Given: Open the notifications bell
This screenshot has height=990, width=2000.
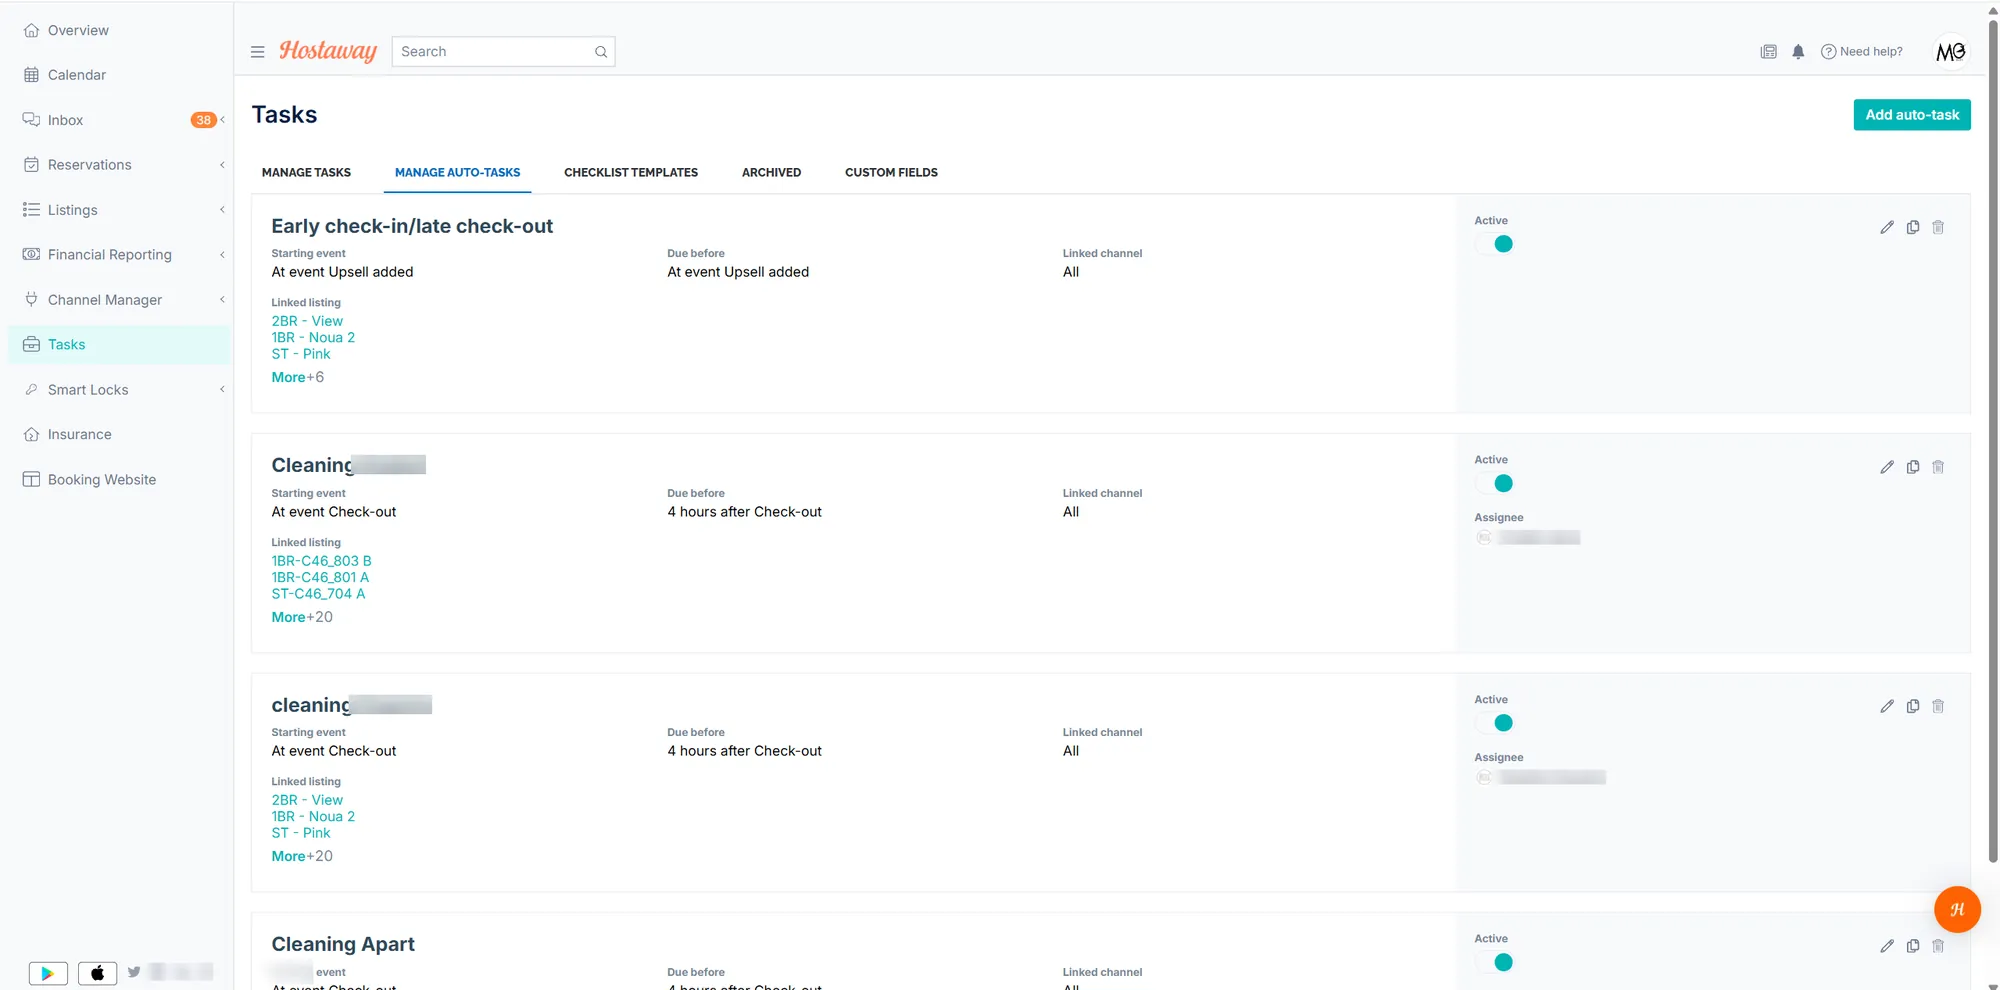Looking at the screenshot, I should (1798, 52).
